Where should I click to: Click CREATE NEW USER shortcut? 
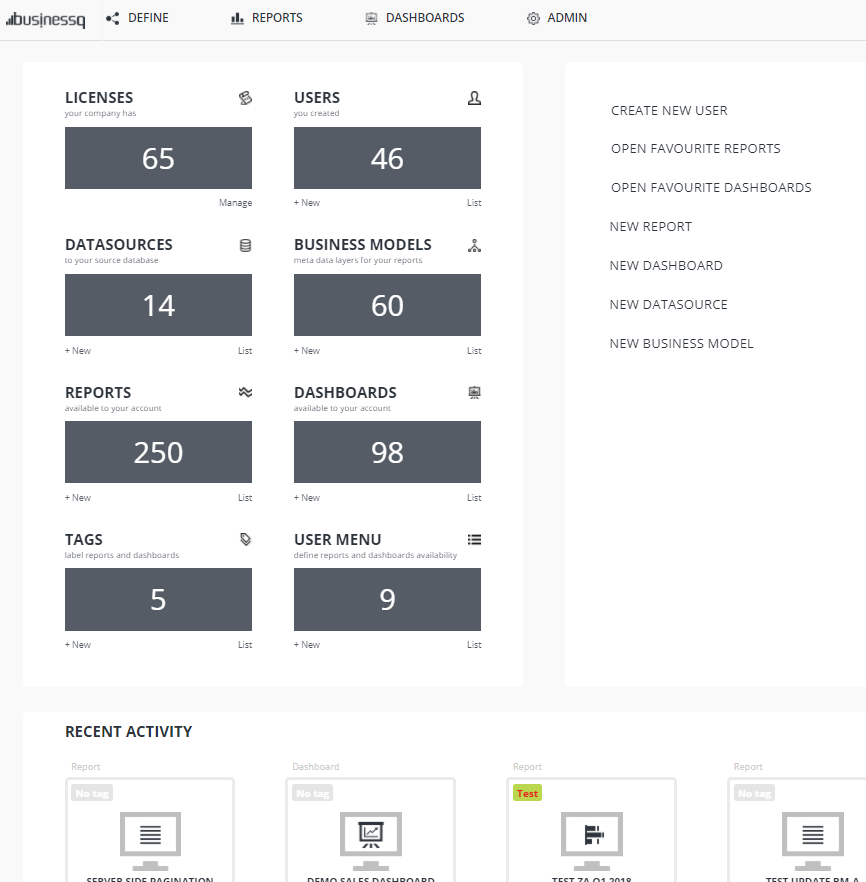coord(669,111)
